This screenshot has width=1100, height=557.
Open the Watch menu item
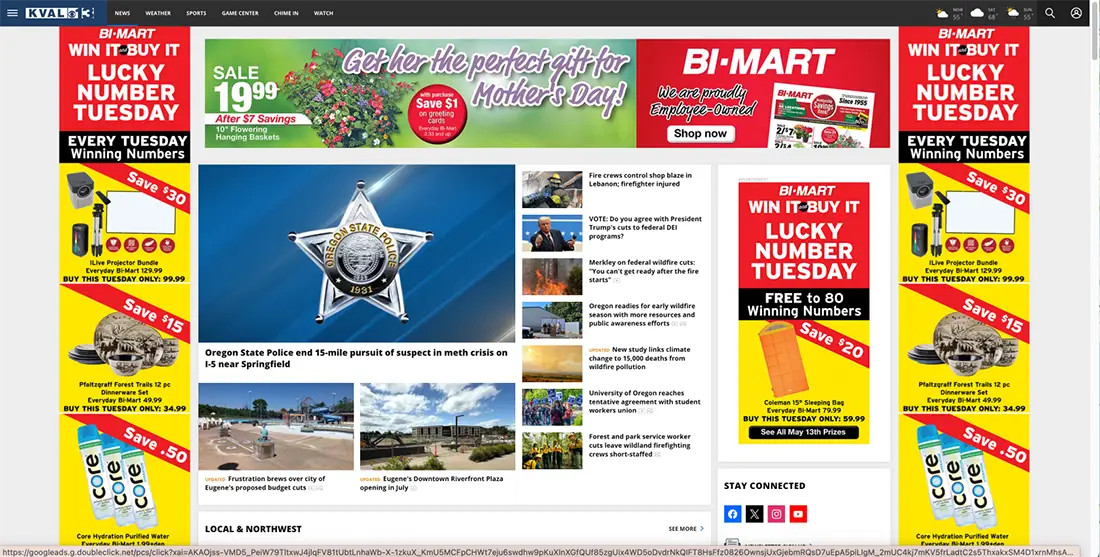323,13
